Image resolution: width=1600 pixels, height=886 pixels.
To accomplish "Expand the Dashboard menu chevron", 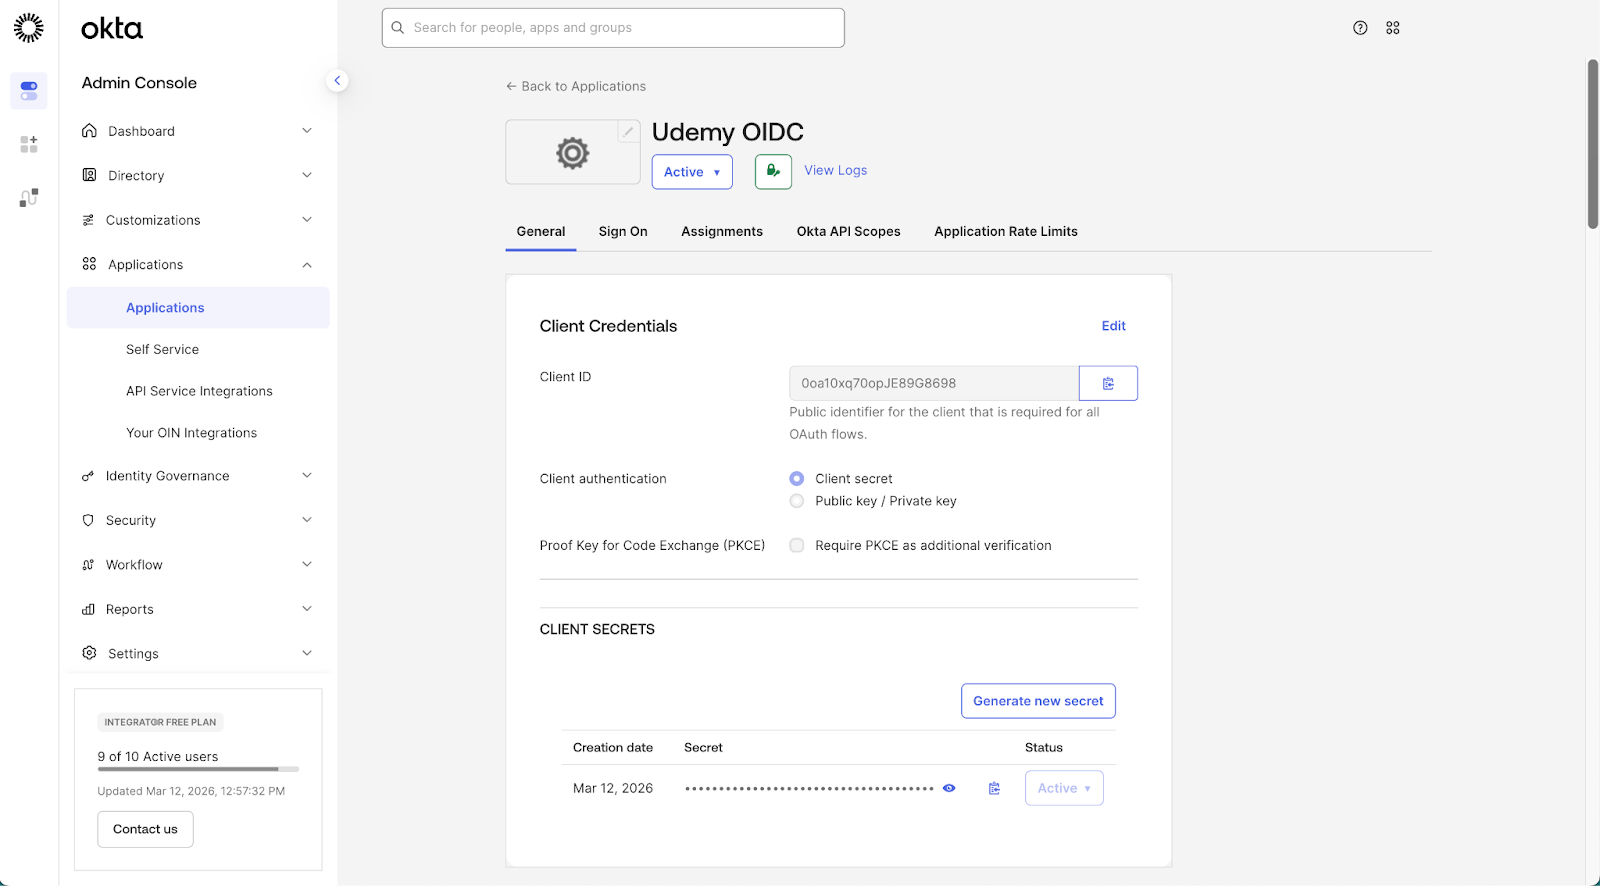I will coord(307,131).
